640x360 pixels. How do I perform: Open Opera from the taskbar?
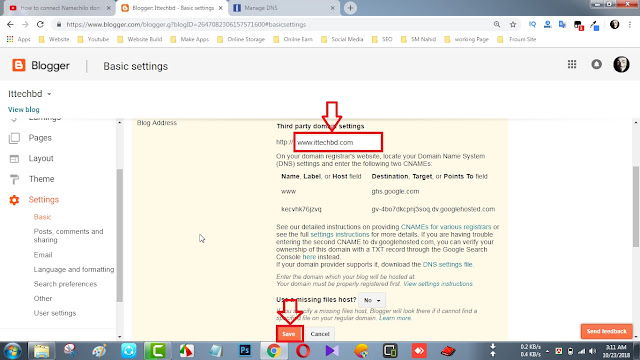click(303, 351)
